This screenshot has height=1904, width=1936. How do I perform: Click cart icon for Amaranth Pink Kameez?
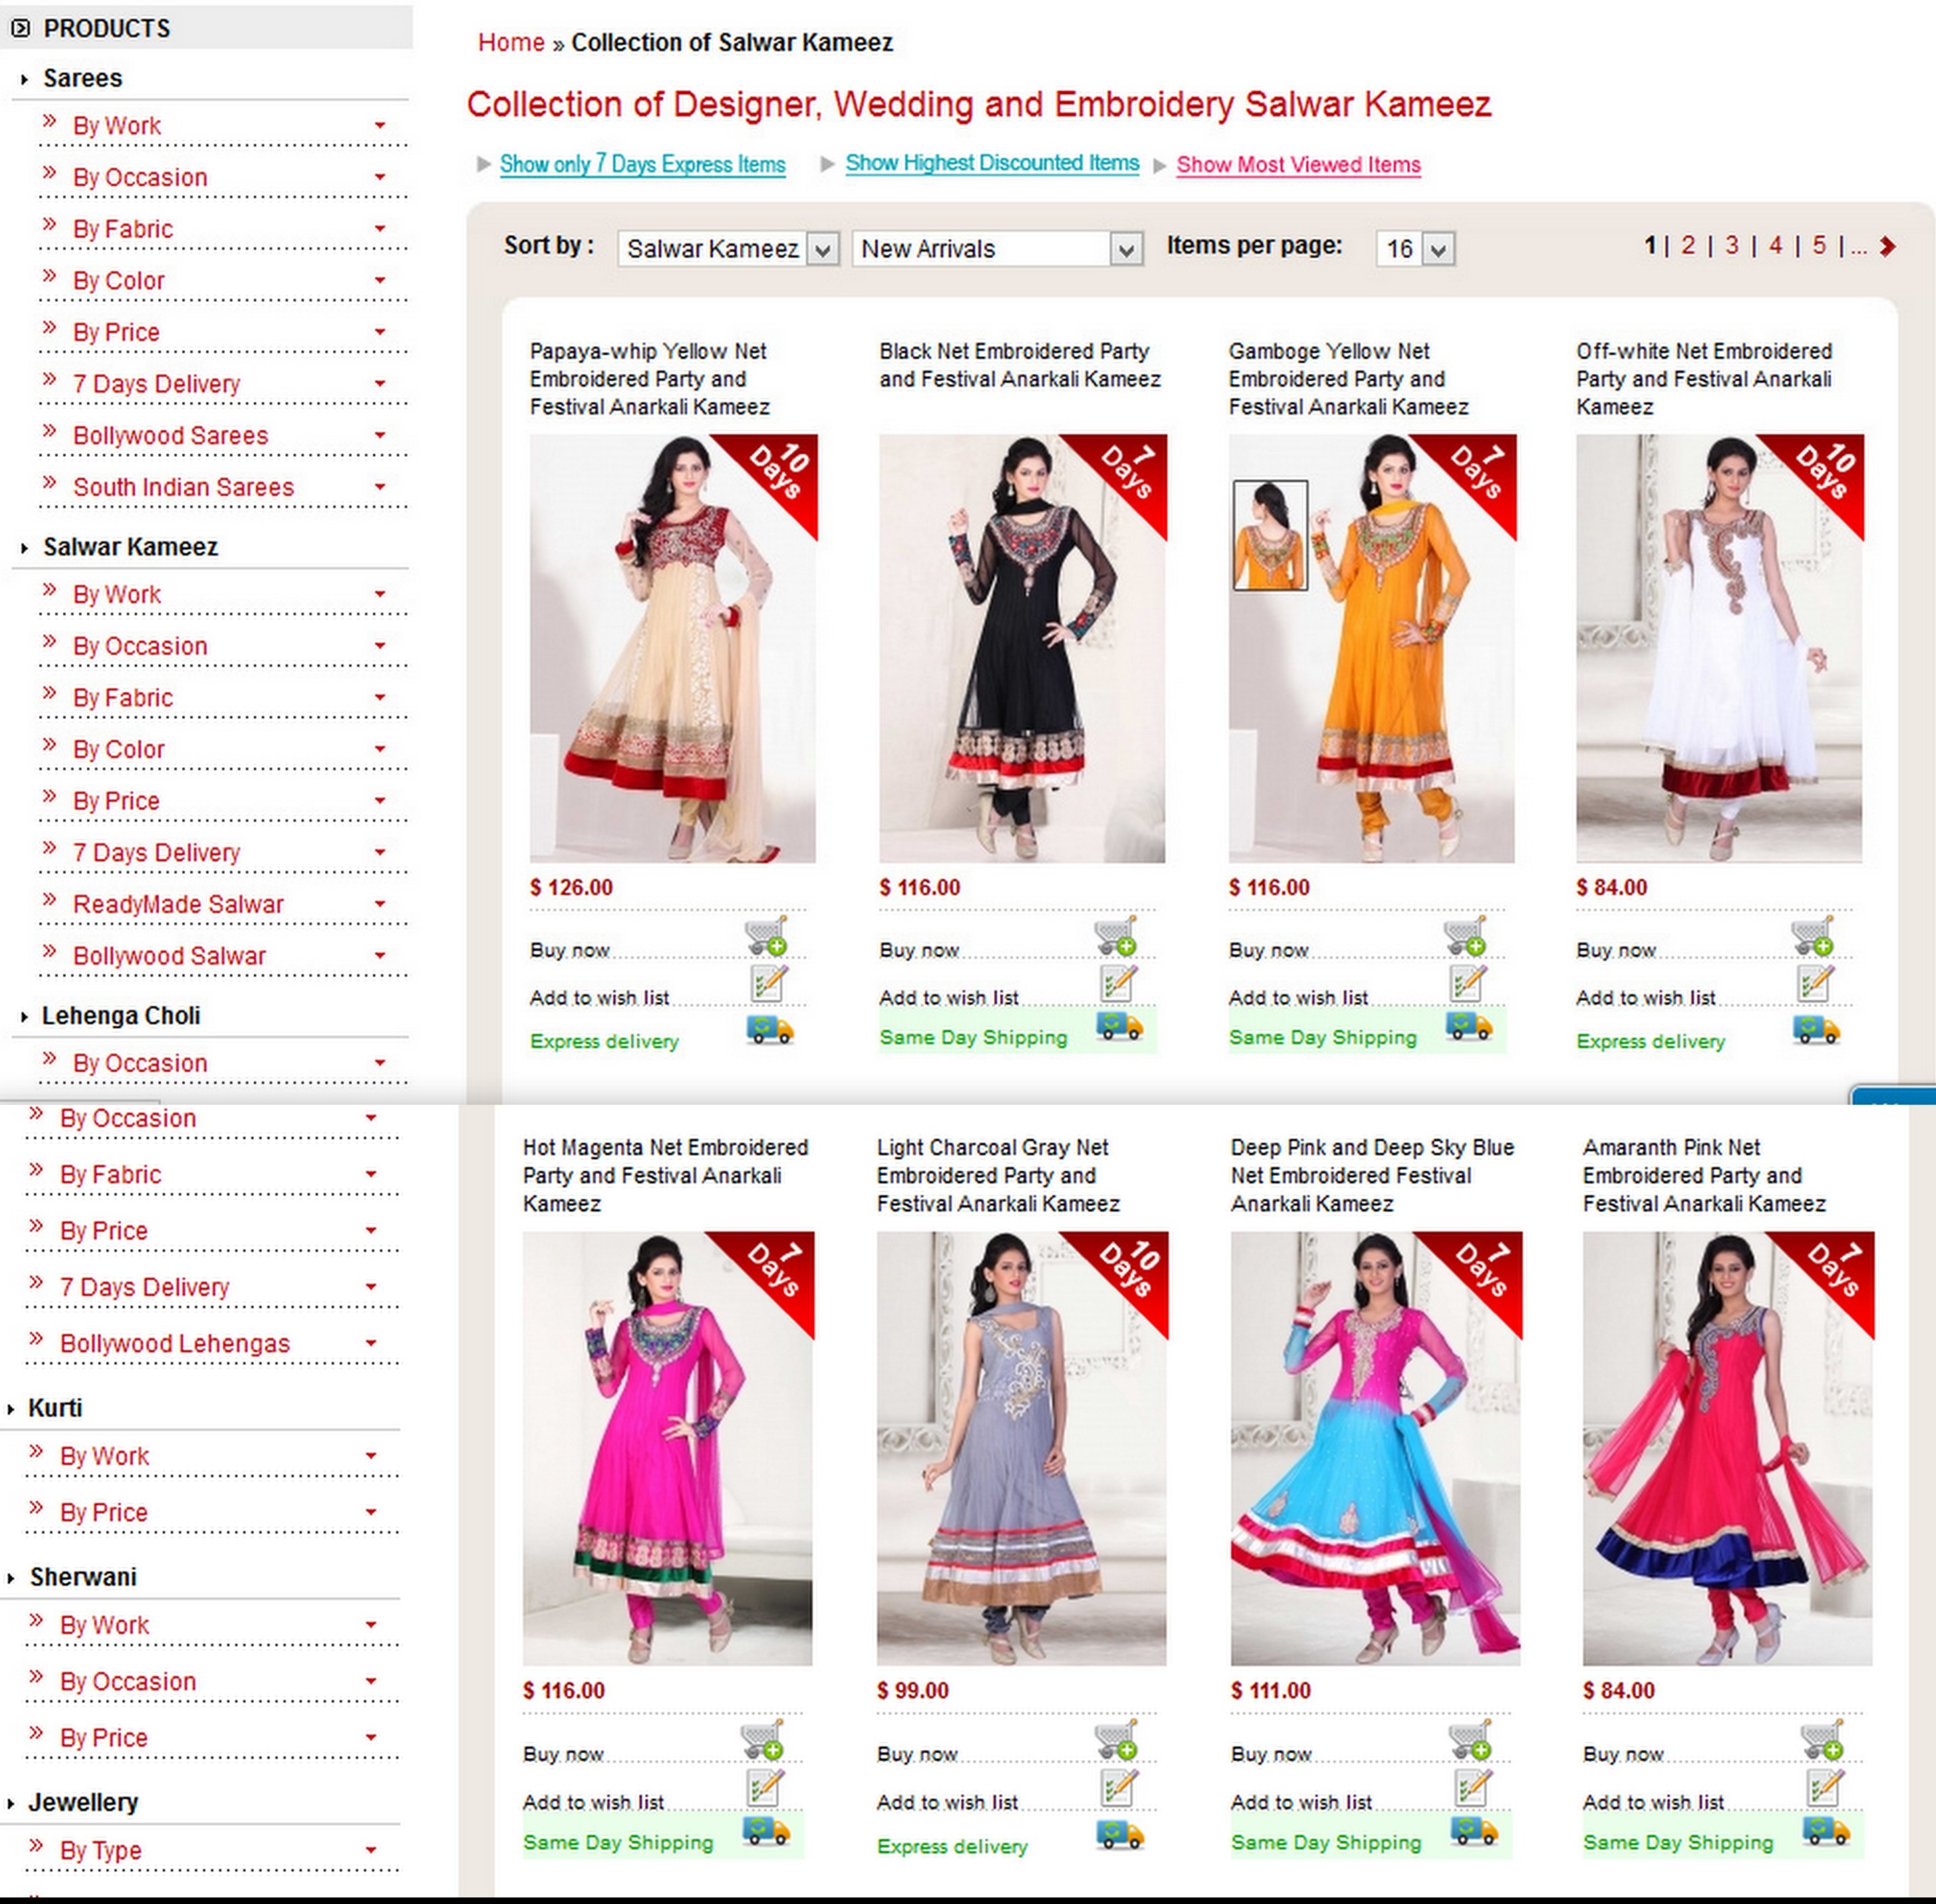pos(1822,1740)
